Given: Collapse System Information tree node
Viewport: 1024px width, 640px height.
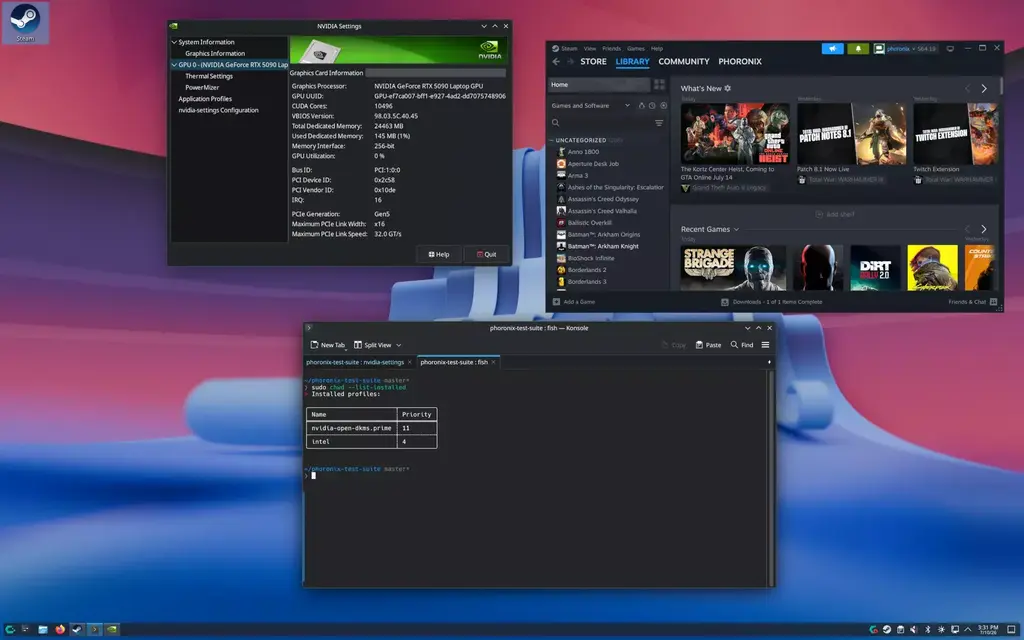Looking at the screenshot, I should [x=174, y=42].
